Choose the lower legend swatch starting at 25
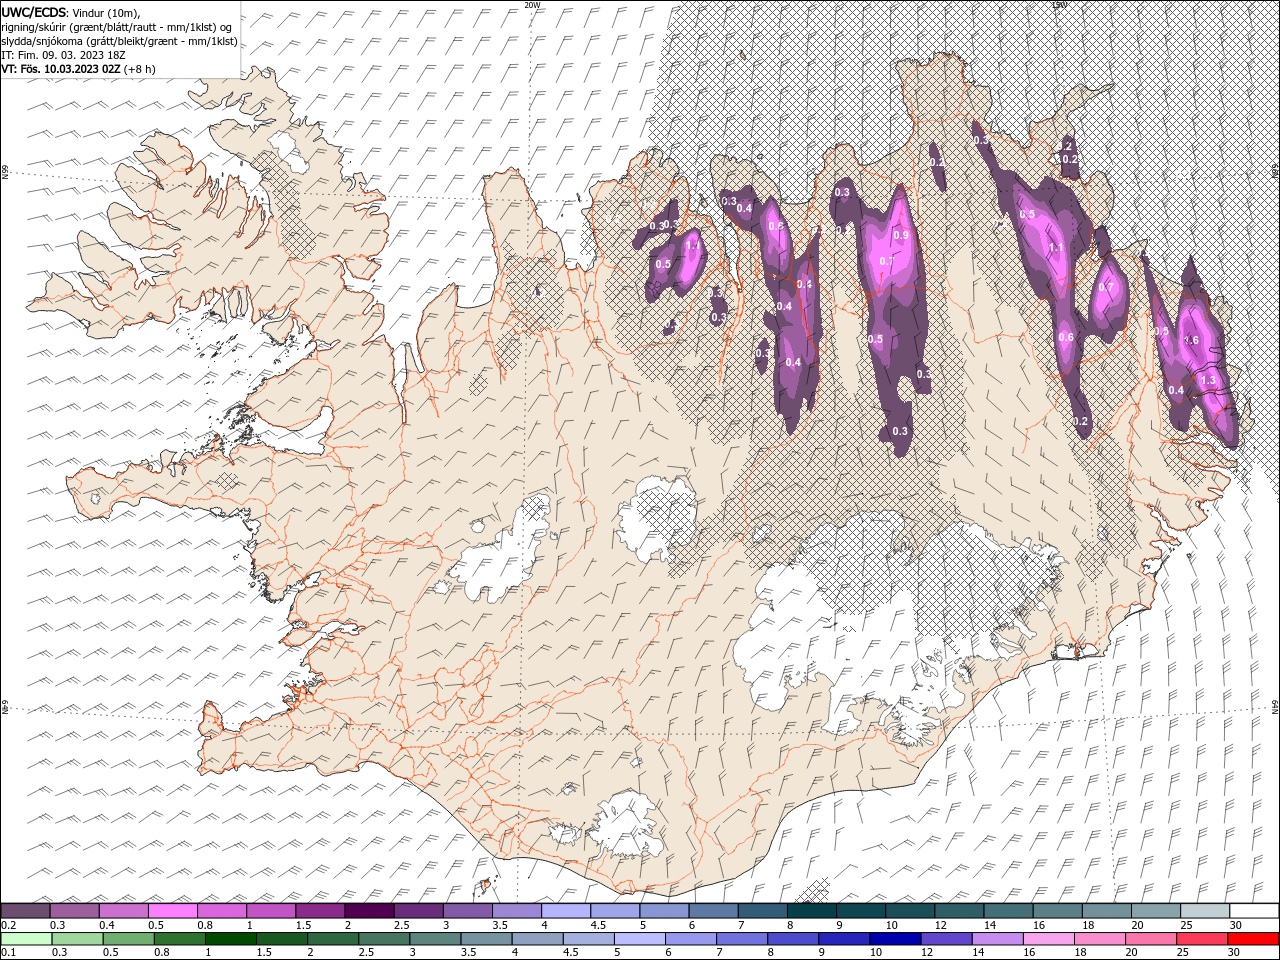Screen dimensions: 1280x960 1201,939
